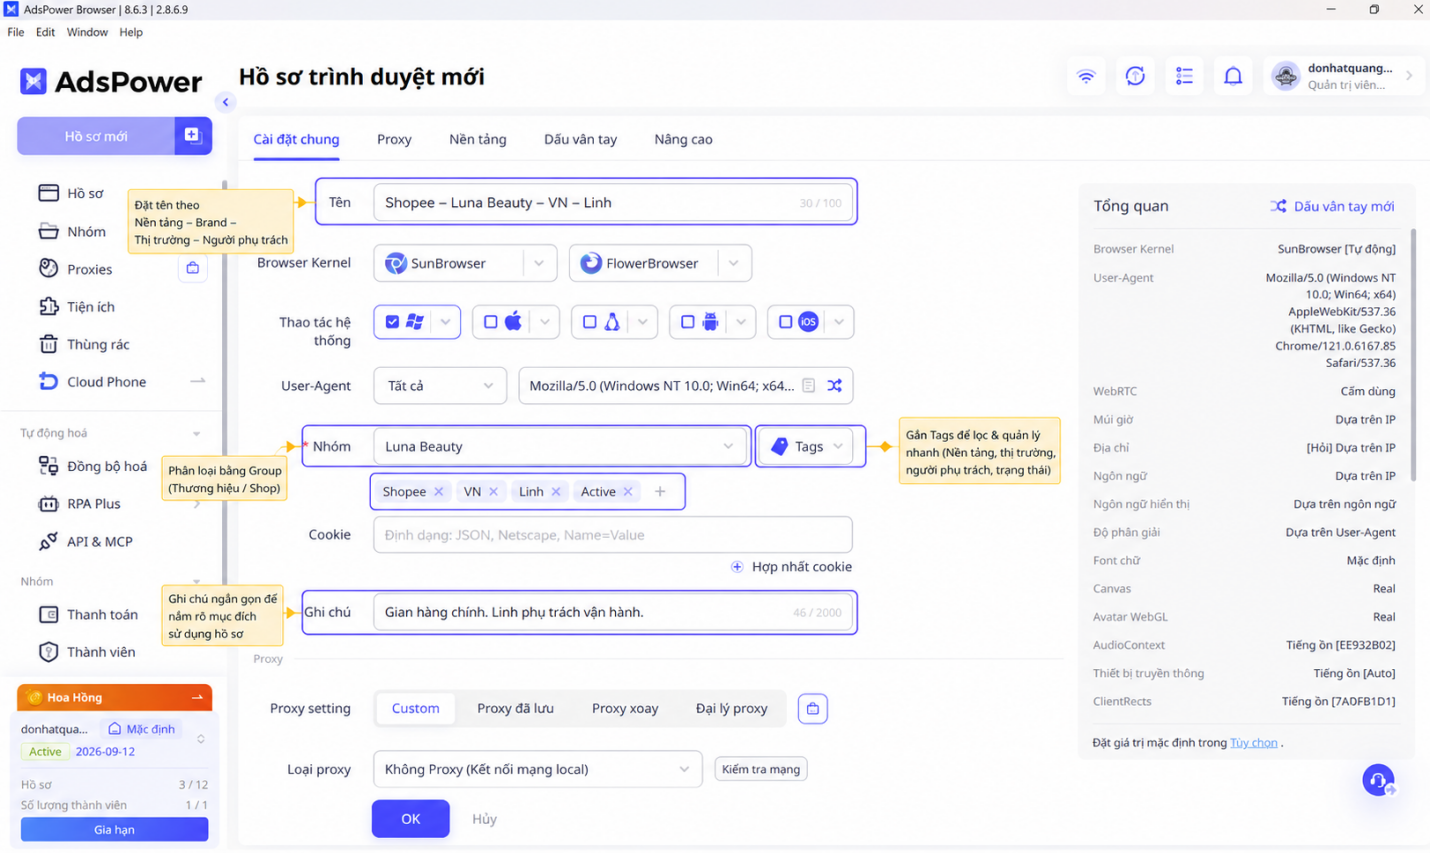1430x853 pixels.
Task: Open the Window menu
Action: click(87, 32)
